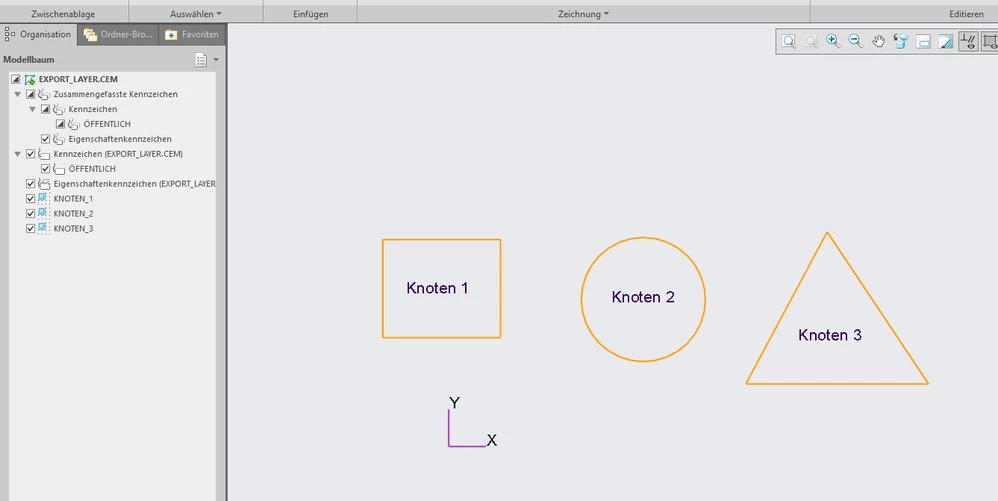The height and width of the screenshot is (501, 998).
Task: Select the "Knoten 2" text label
Action: click(643, 297)
